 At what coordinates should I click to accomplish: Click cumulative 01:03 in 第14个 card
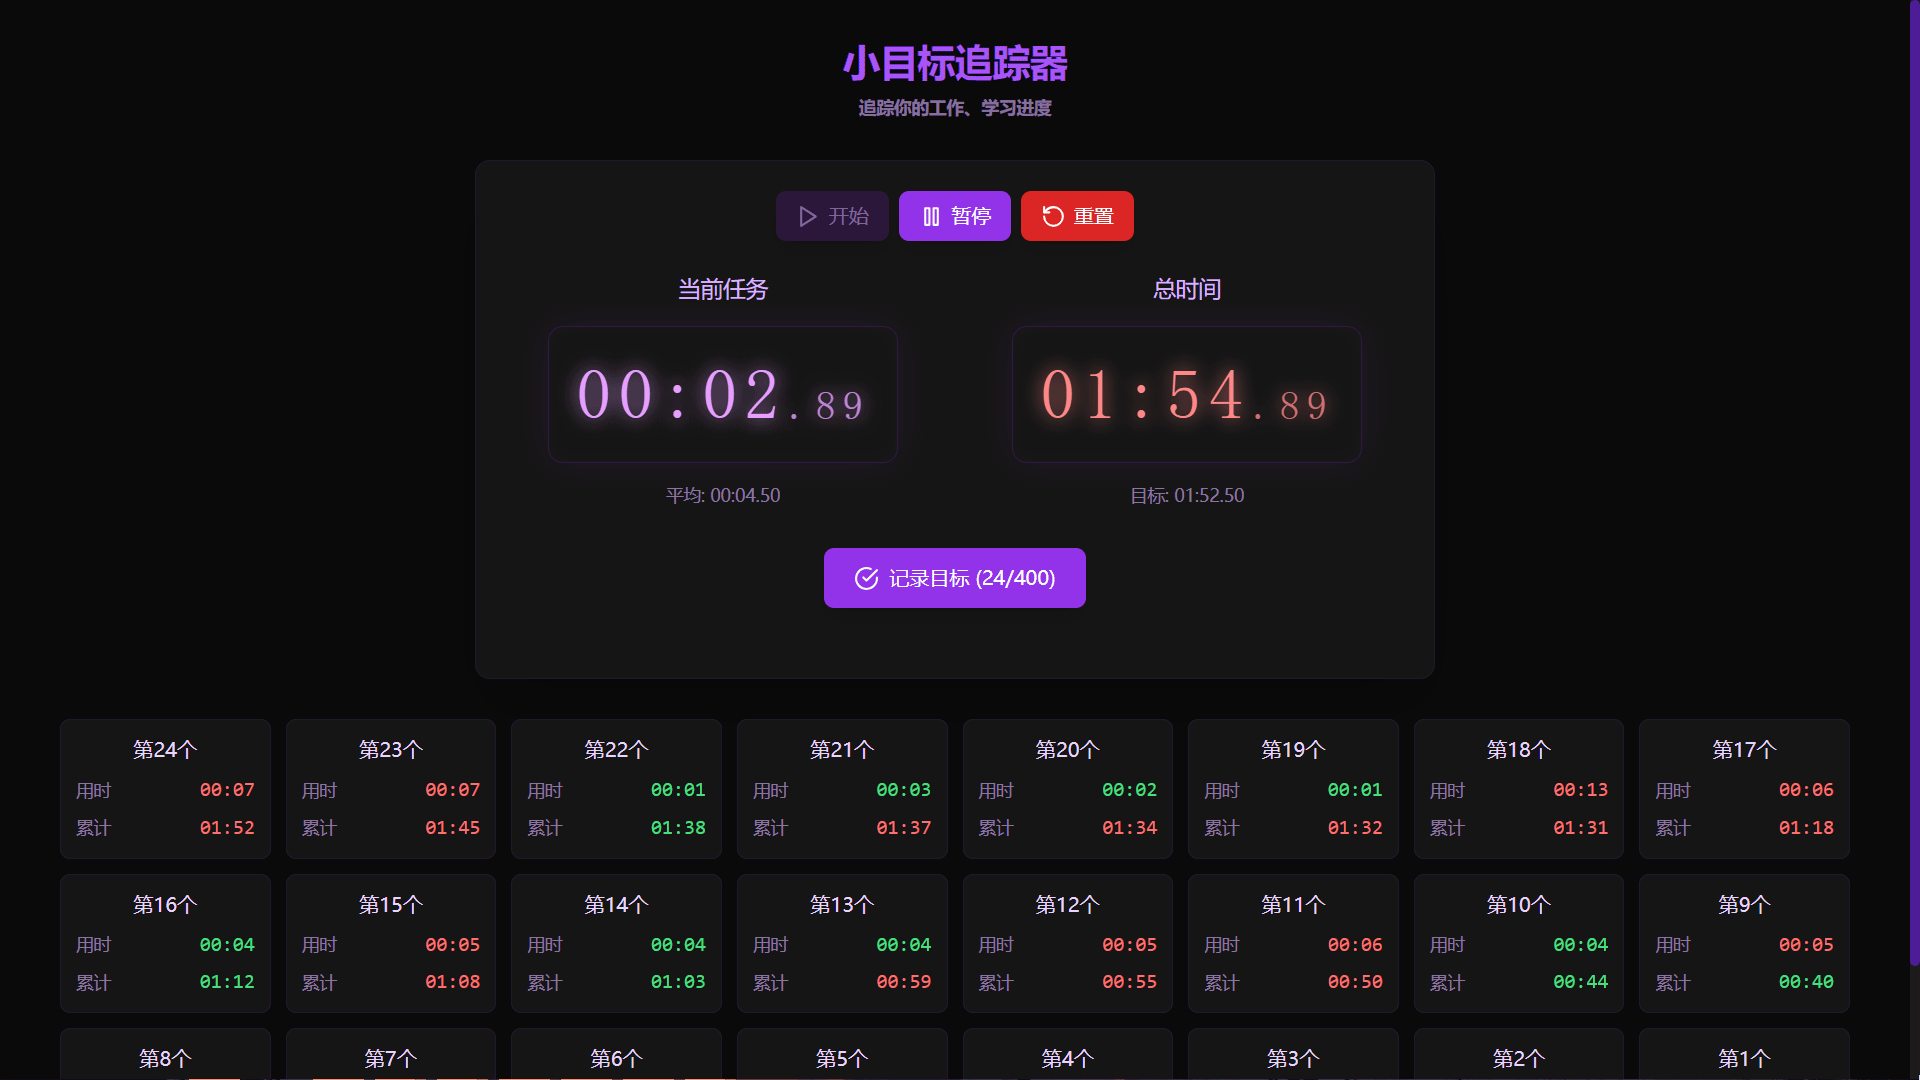[x=678, y=982]
